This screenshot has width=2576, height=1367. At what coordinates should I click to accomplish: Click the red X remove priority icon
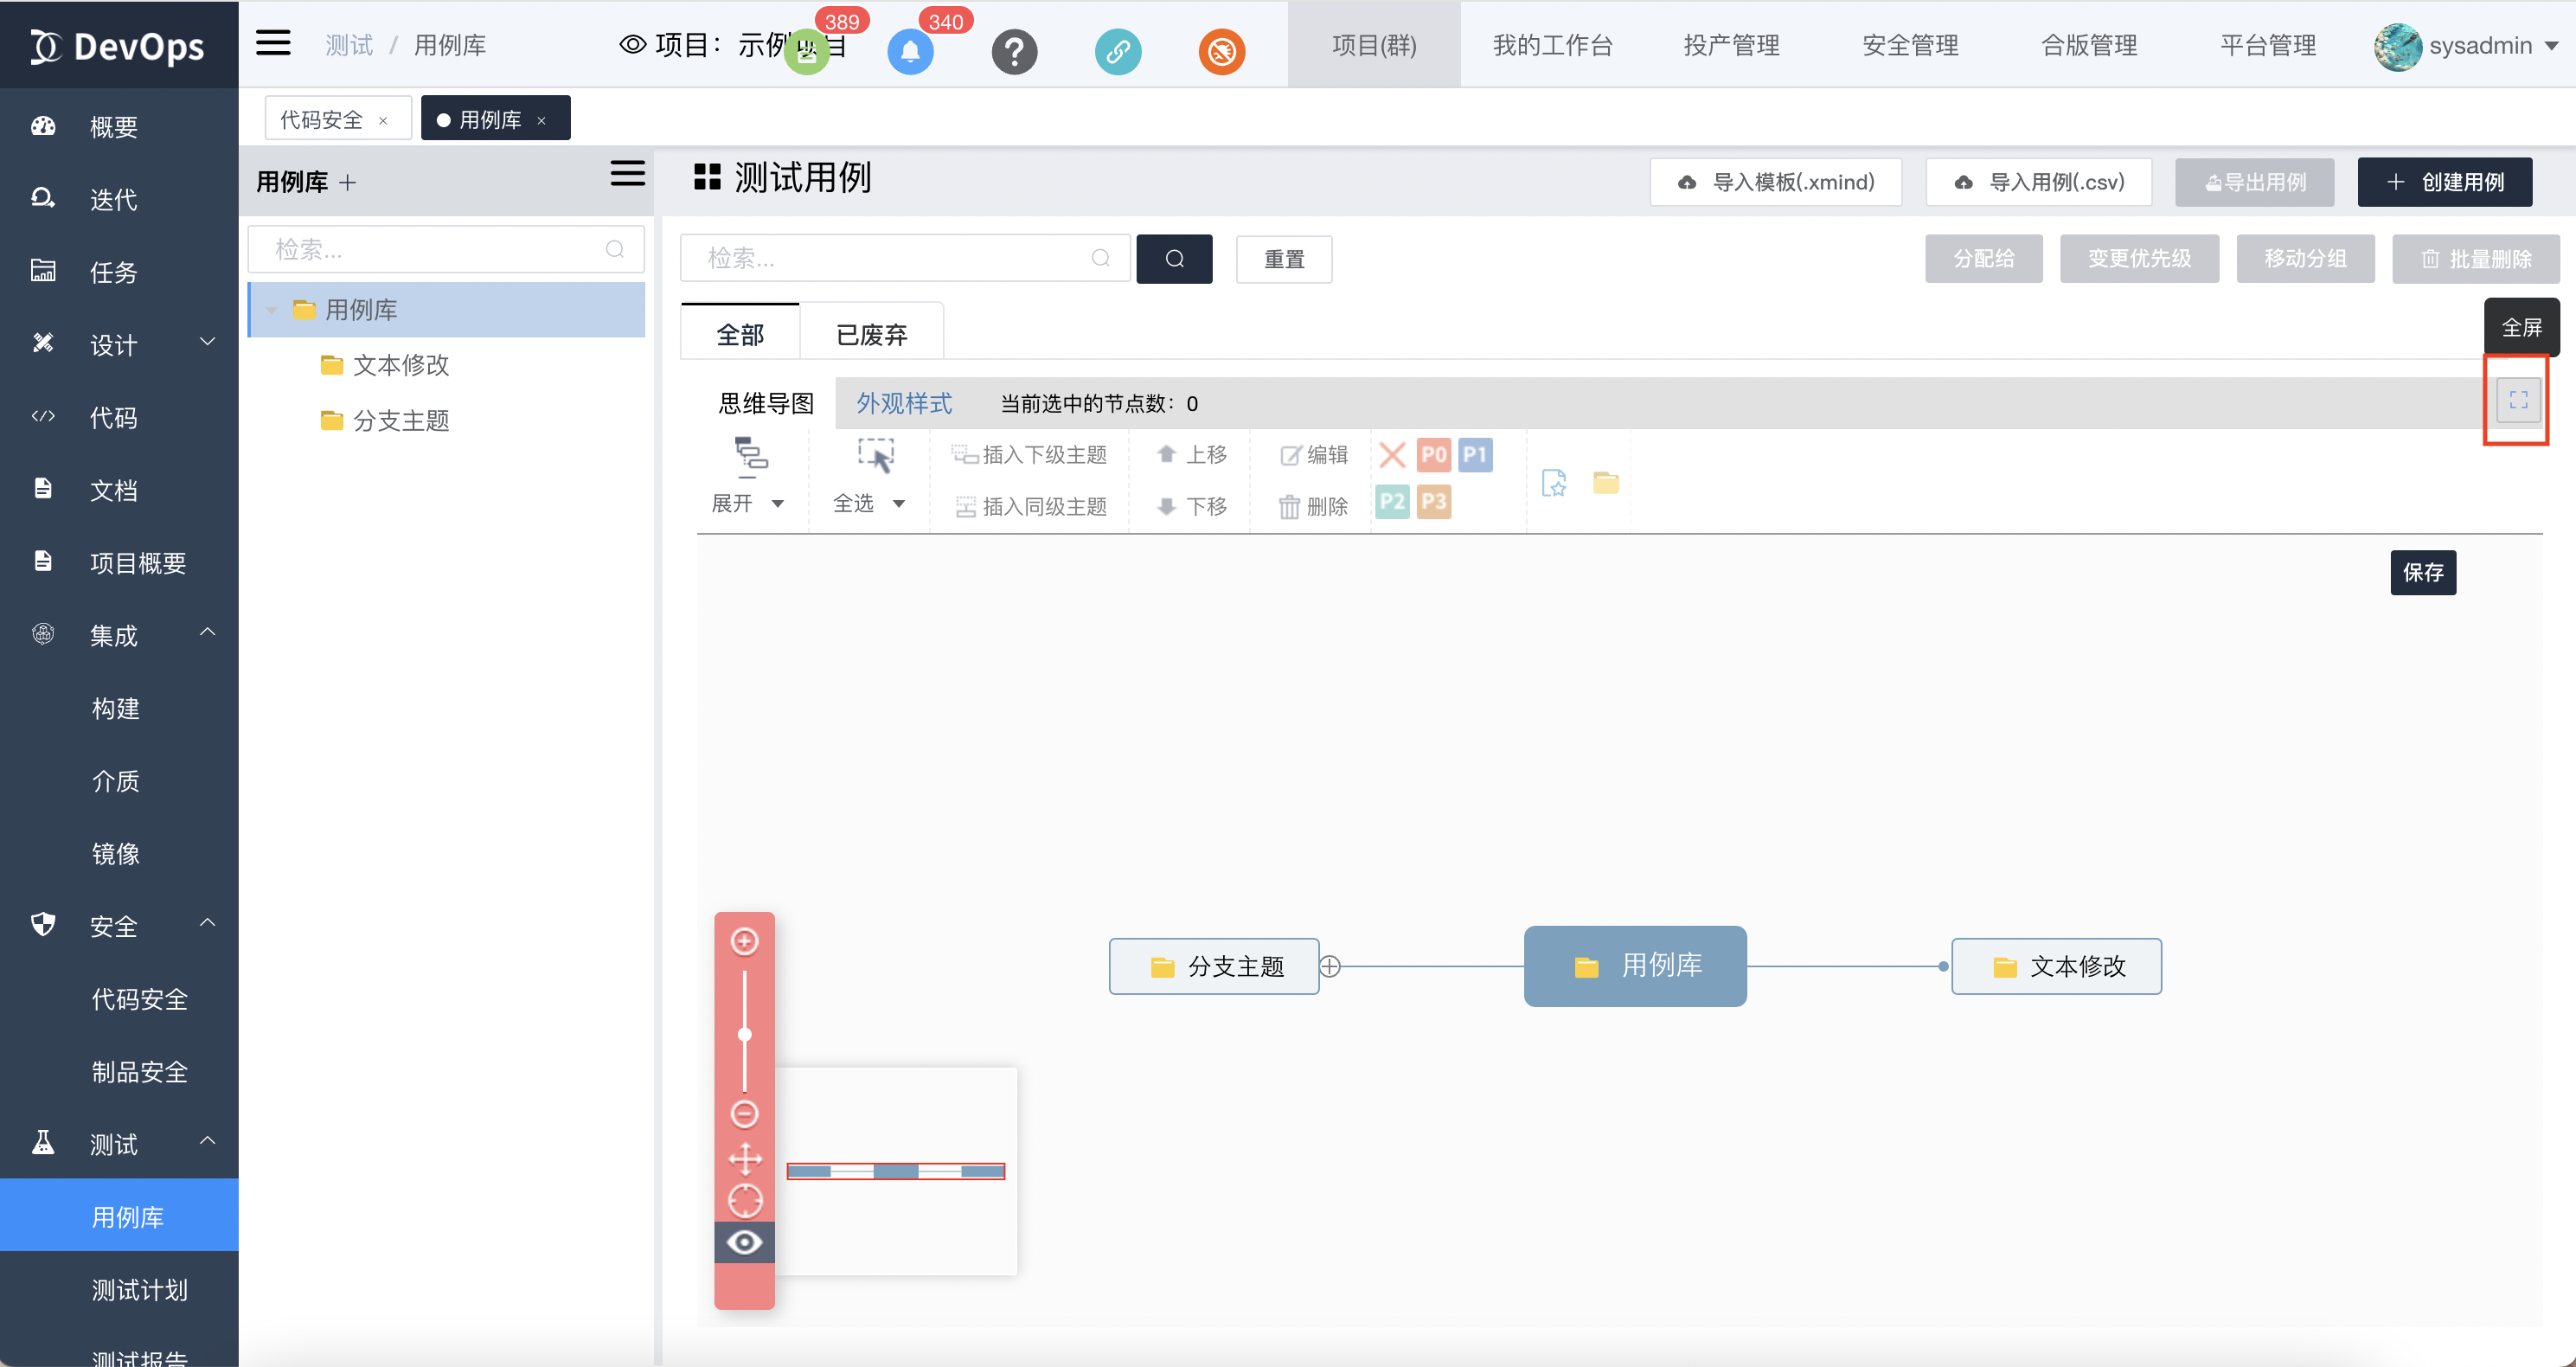1391,455
